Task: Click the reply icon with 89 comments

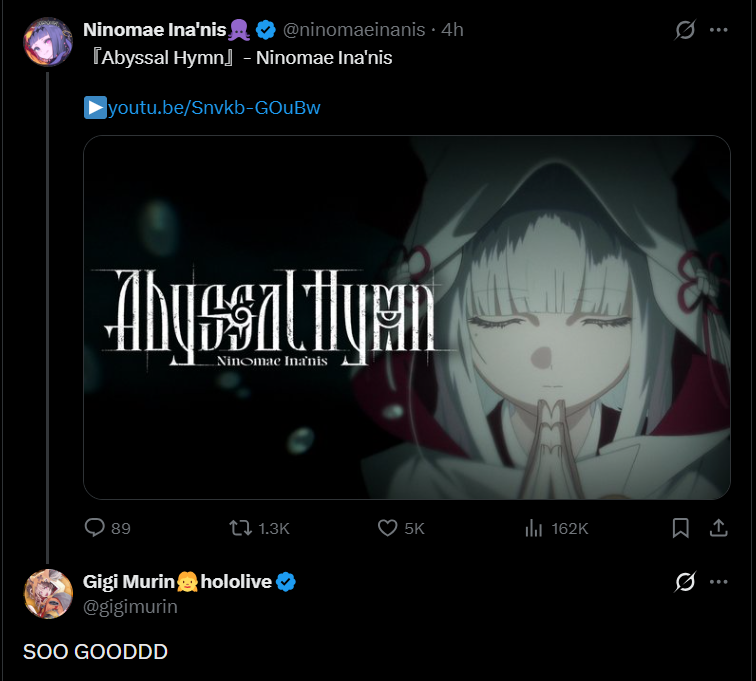Action: point(94,528)
